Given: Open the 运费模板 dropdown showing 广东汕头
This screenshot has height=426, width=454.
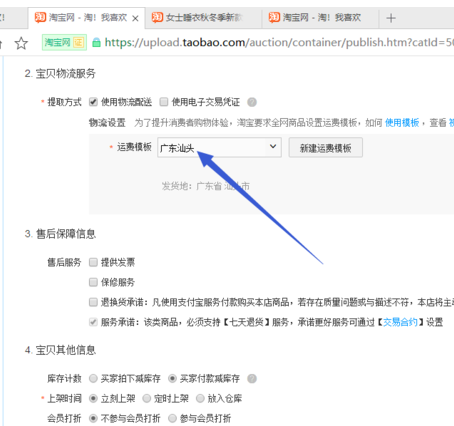Looking at the screenshot, I should [219, 147].
